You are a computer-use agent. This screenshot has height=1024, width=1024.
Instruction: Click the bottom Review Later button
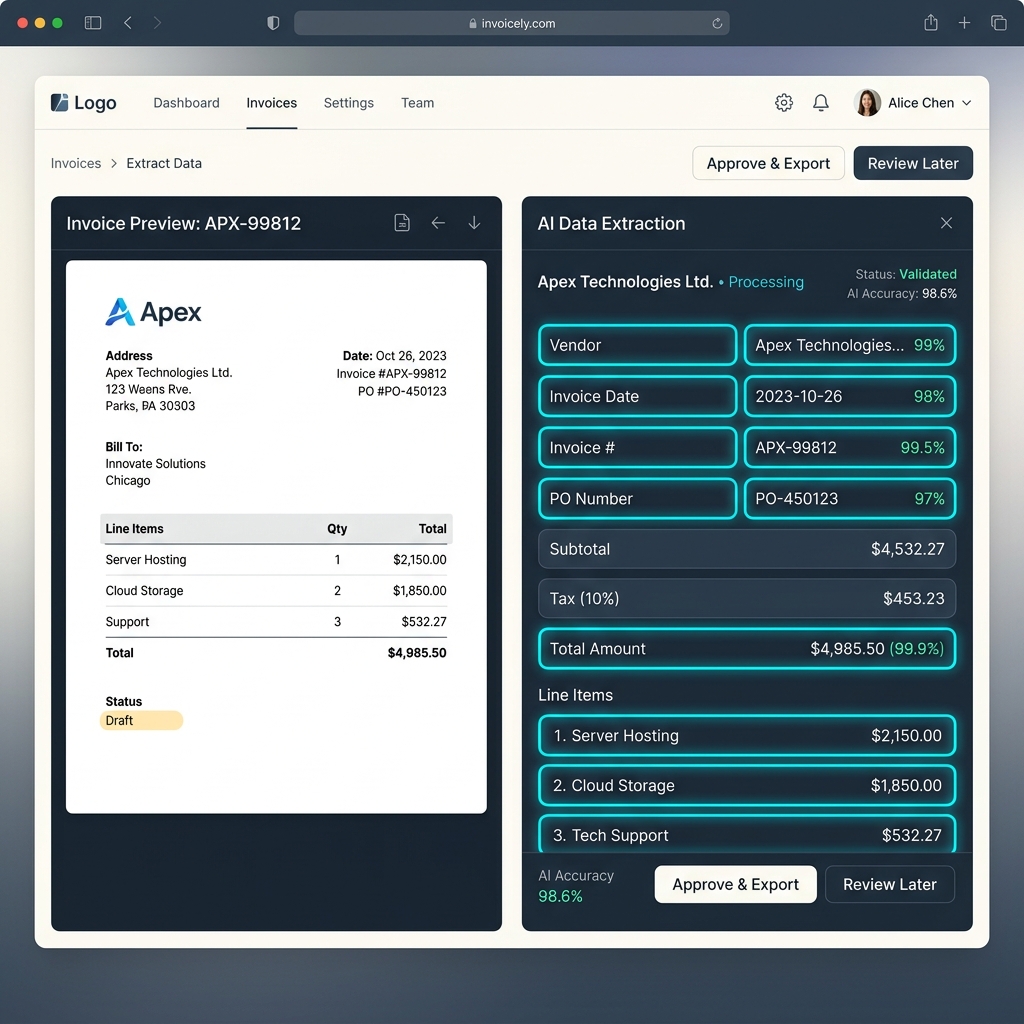click(889, 884)
